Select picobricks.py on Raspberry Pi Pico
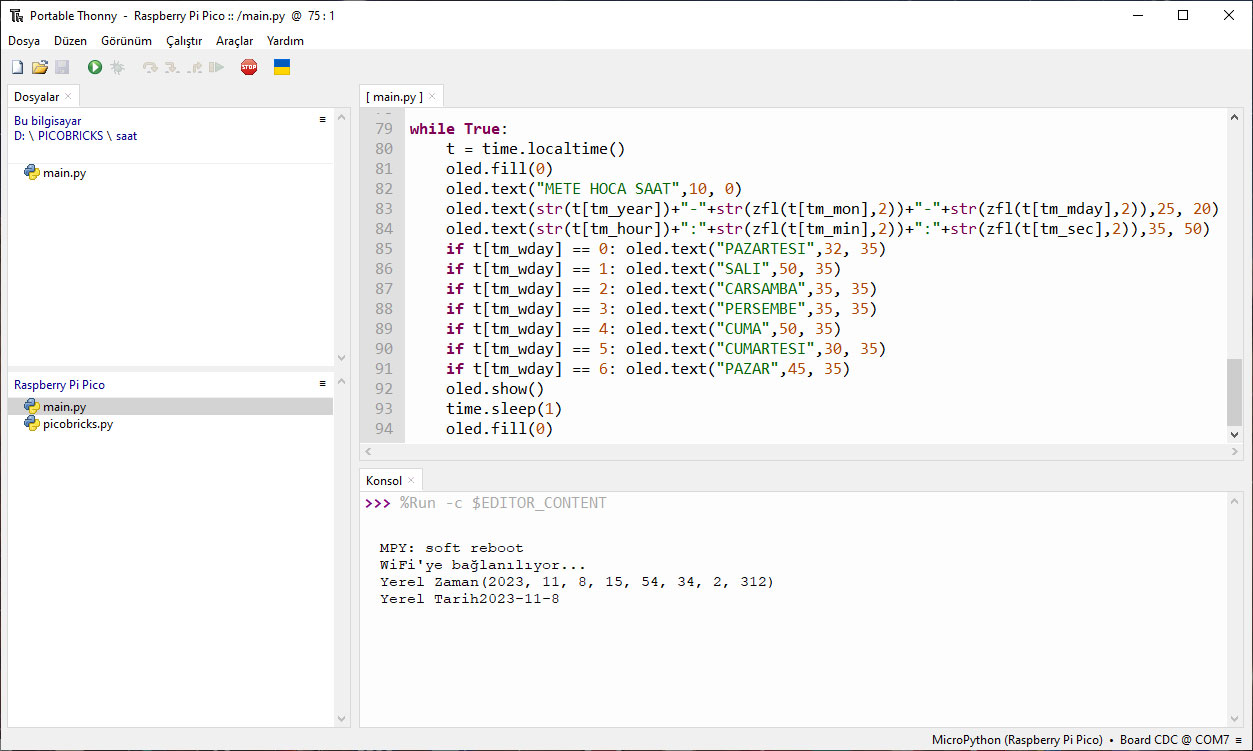1253x751 pixels. click(78, 424)
